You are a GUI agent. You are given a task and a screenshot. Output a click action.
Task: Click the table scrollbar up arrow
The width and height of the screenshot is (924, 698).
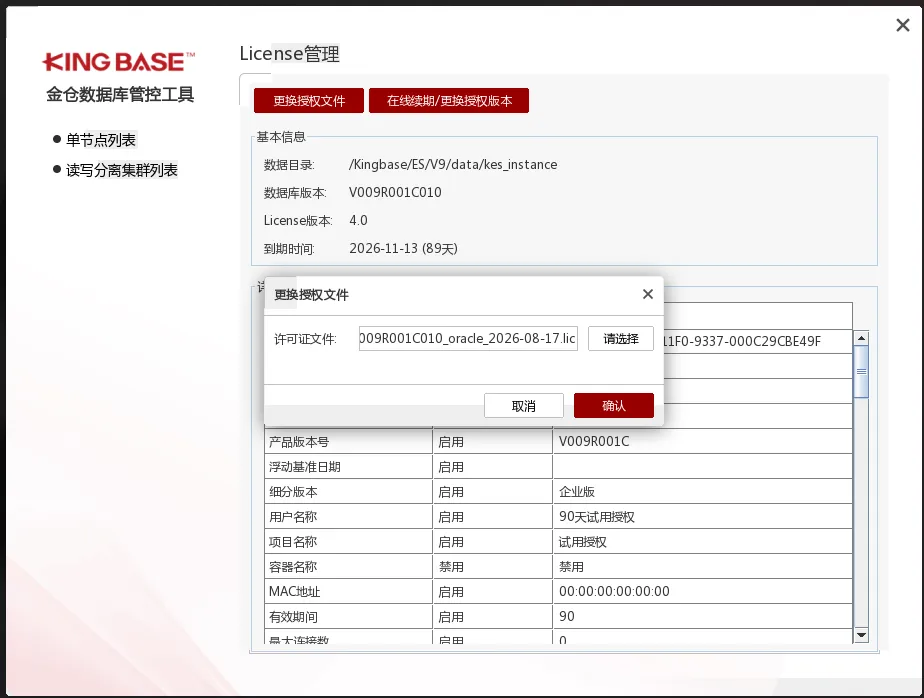[x=861, y=338]
